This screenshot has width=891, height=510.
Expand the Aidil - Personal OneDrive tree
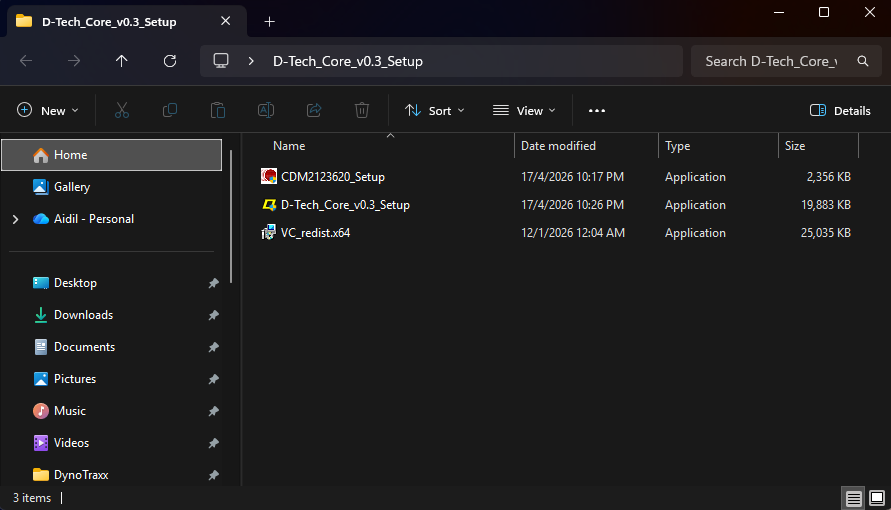tap(15, 219)
